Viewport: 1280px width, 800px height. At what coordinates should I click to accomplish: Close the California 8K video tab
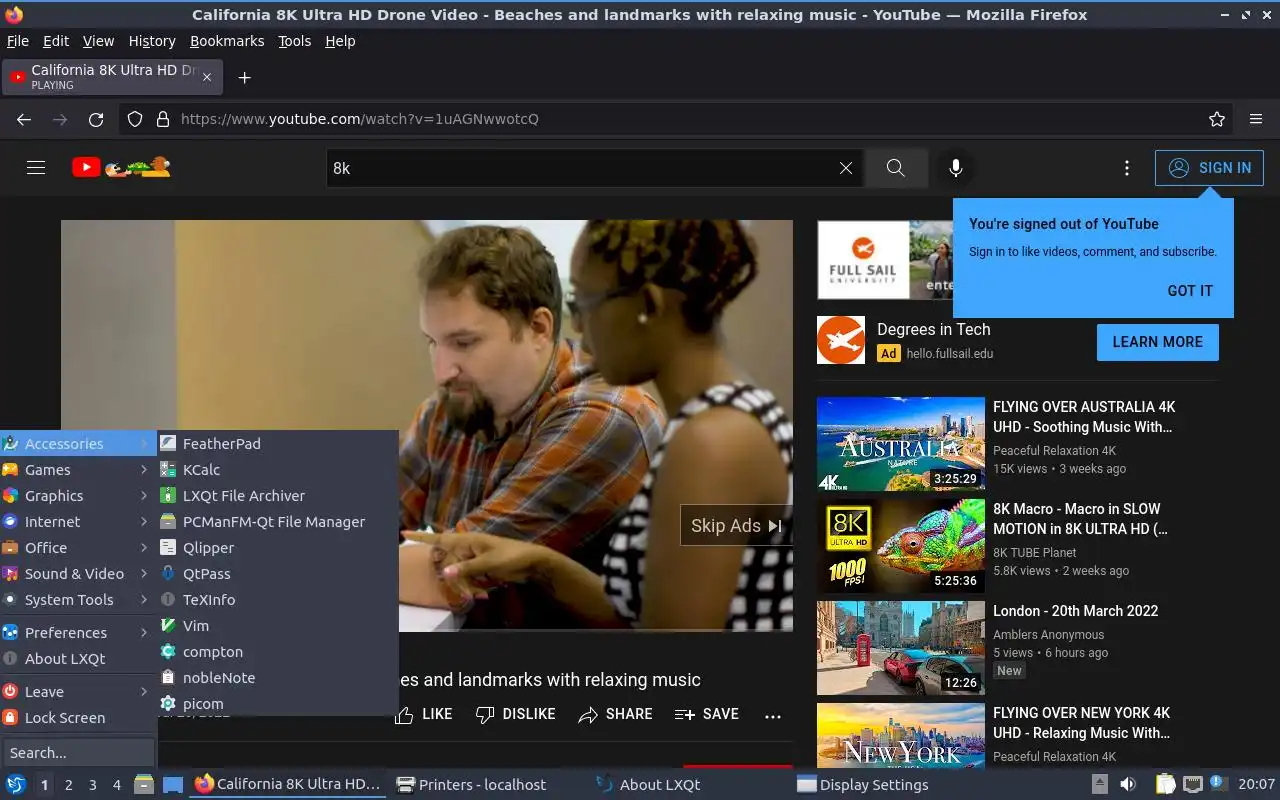click(208, 77)
